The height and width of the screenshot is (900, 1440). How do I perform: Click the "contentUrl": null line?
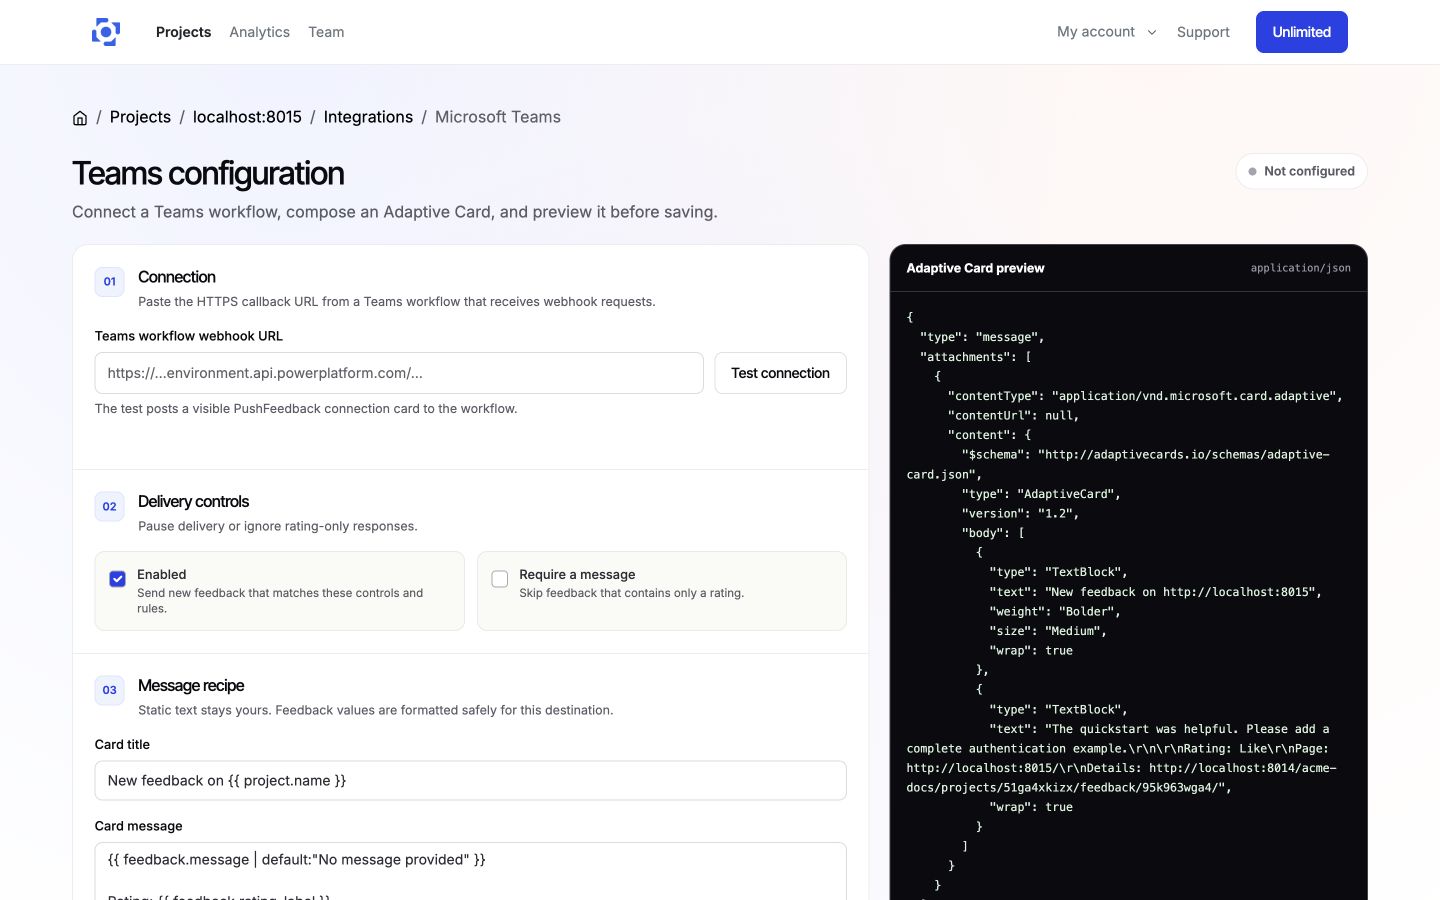(1013, 415)
